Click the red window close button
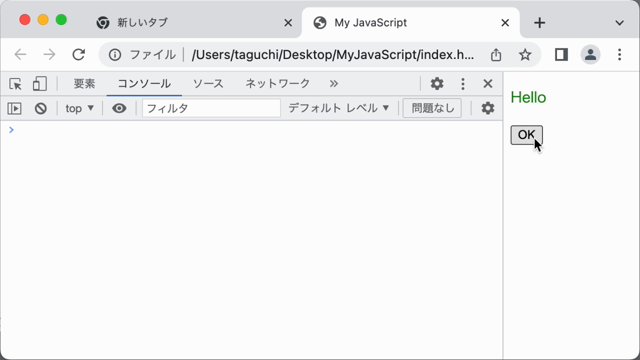Image resolution: width=640 pixels, height=360 pixels. (x=25, y=20)
